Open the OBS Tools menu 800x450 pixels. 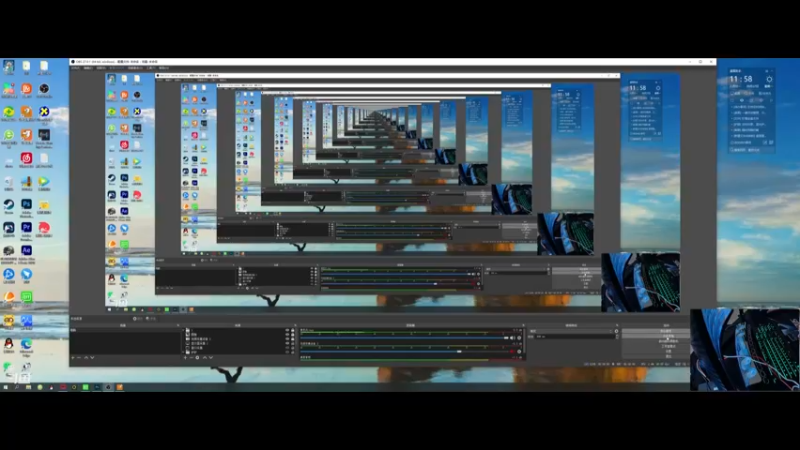pyautogui.click(x=151, y=68)
